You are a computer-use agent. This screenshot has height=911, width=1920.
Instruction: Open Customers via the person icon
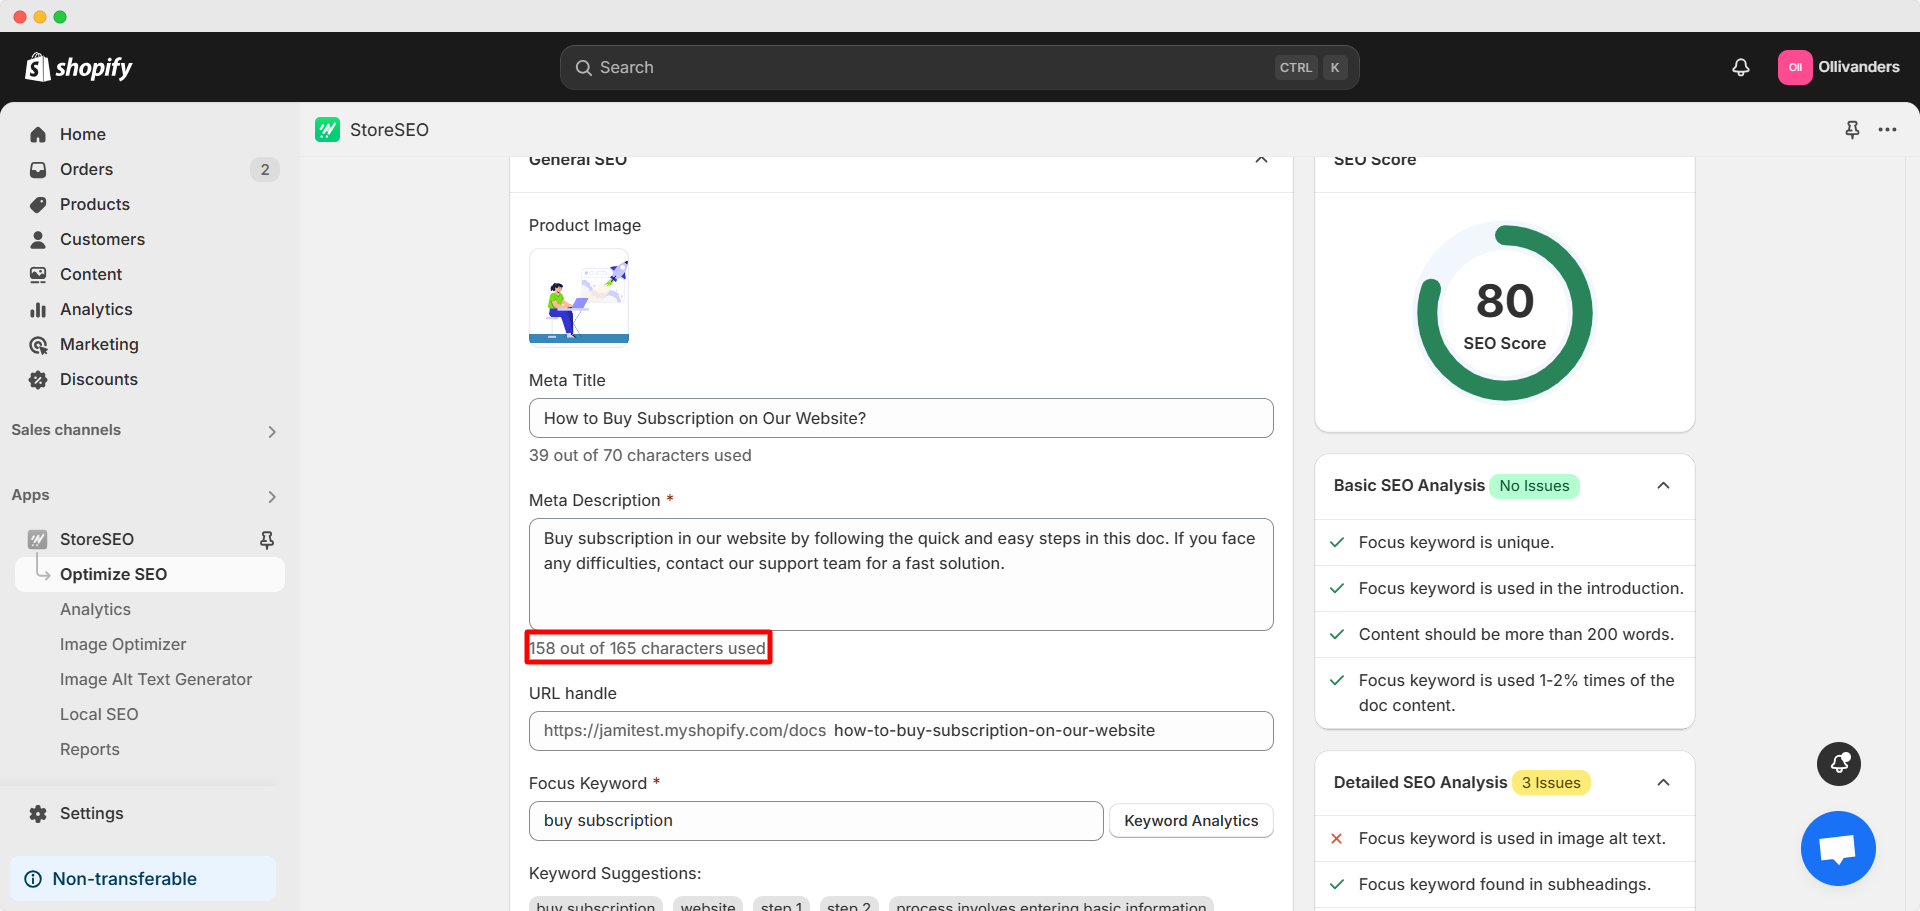(x=37, y=239)
